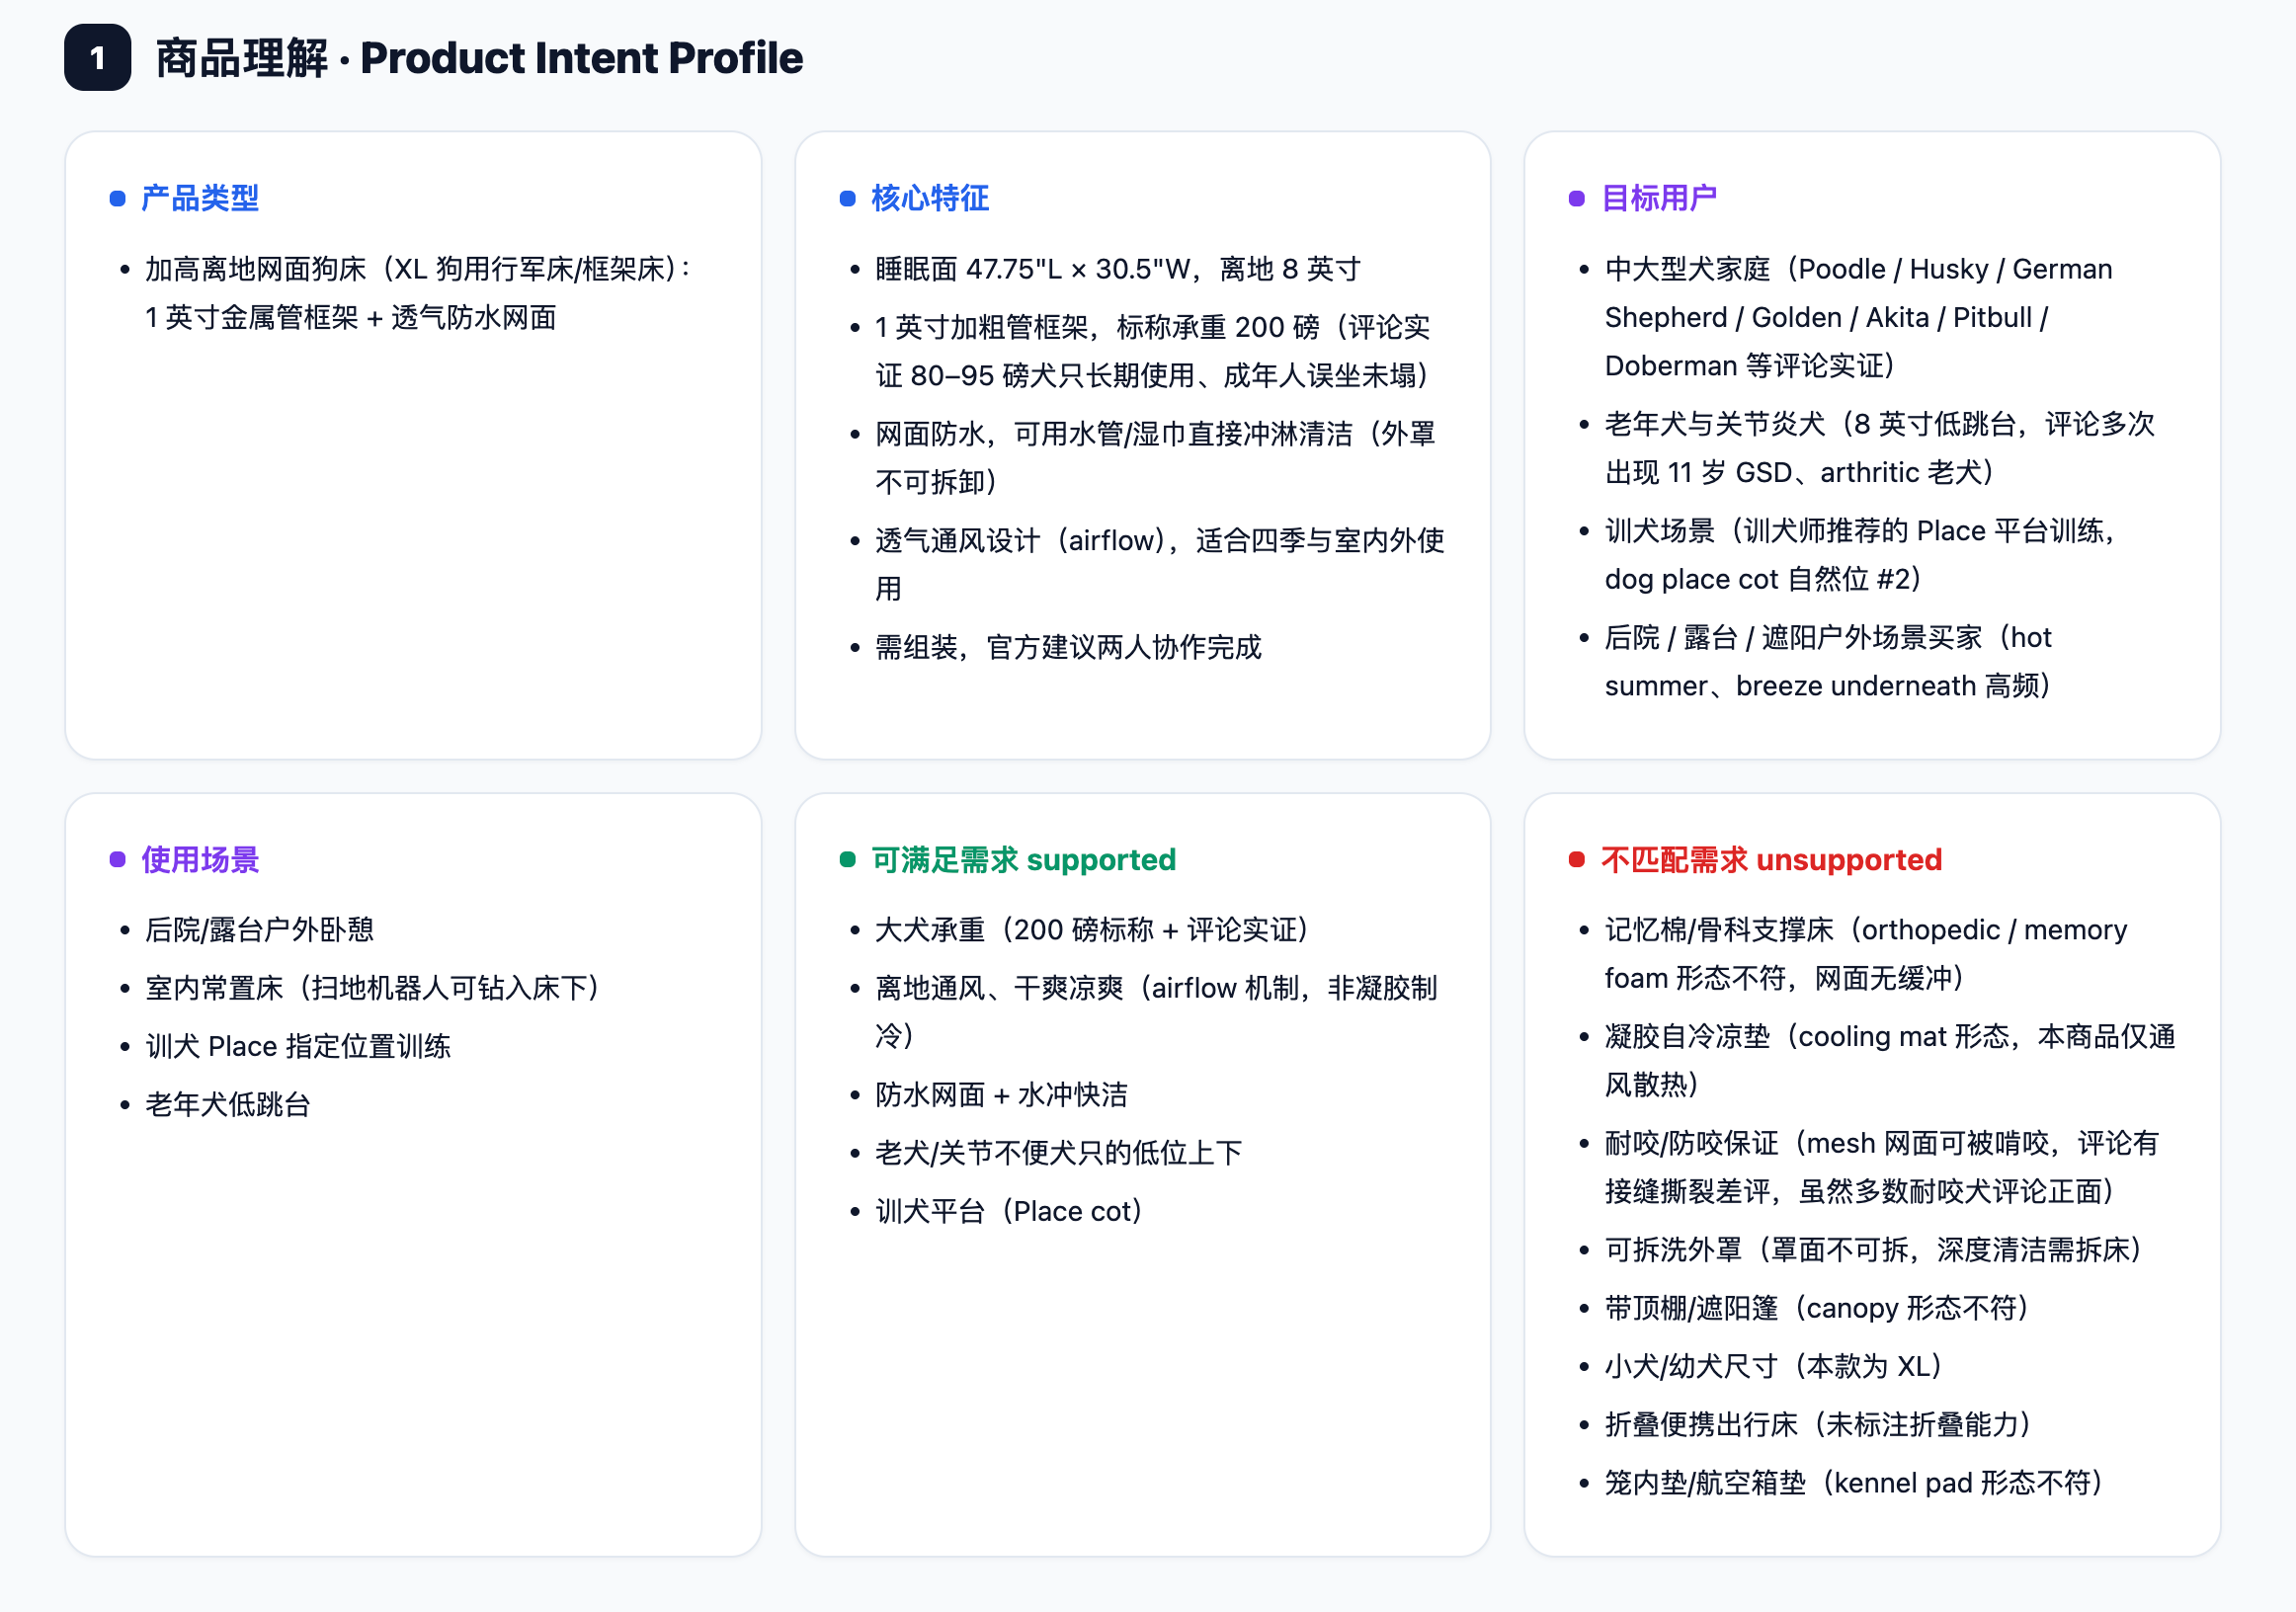Click the 睡眠面 47.75"L × 30.5"W bullet
Screen dimensions: 2296x1612
pyautogui.click(x=1117, y=269)
